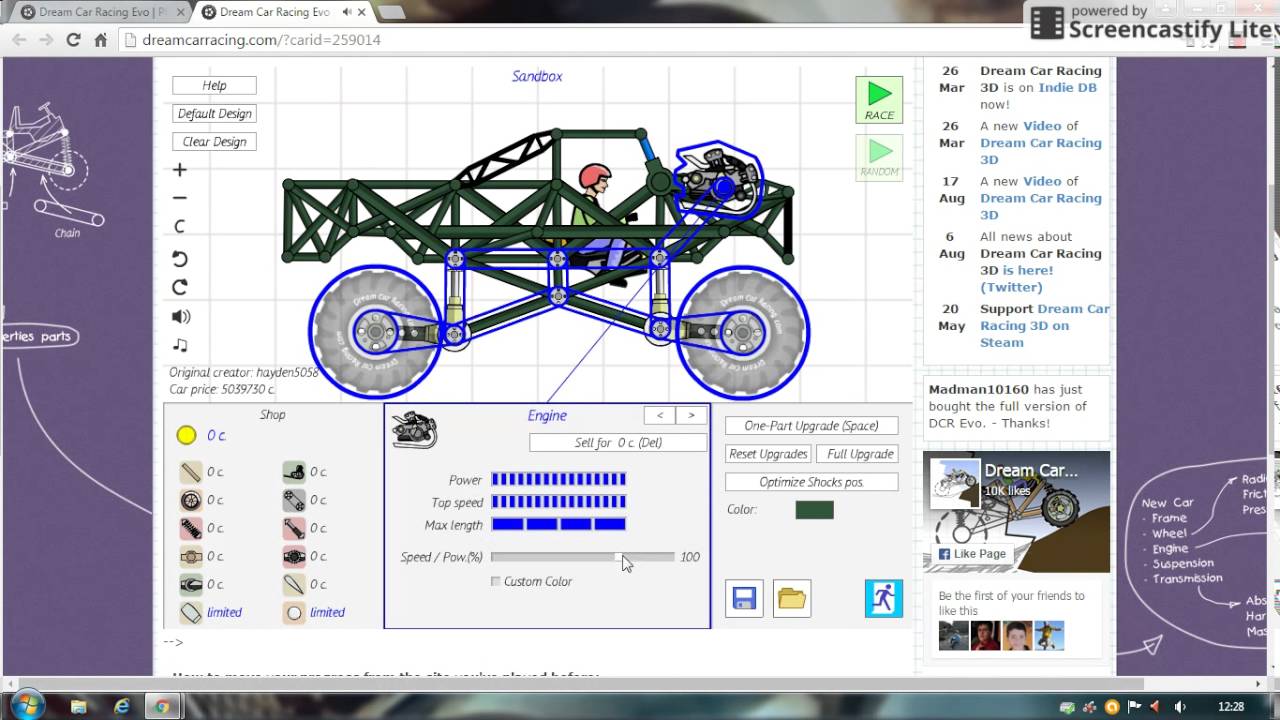
Task: Click the Clear Design button
Action: tap(214, 142)
